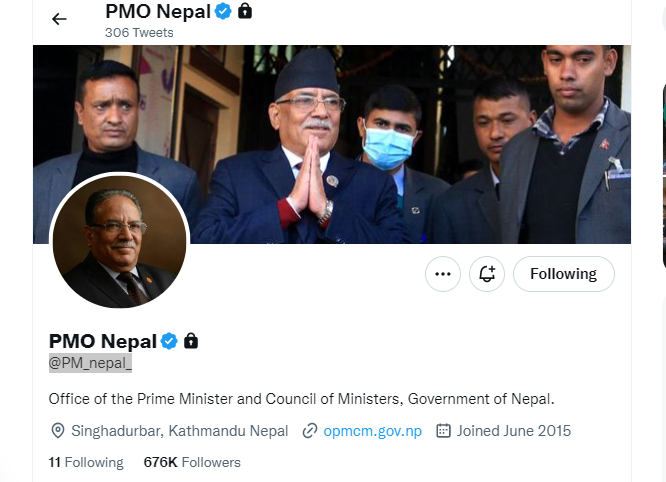
Task: Click the lock icon beside the profile name
Action: pyautogui.click(x=191, y=341)
